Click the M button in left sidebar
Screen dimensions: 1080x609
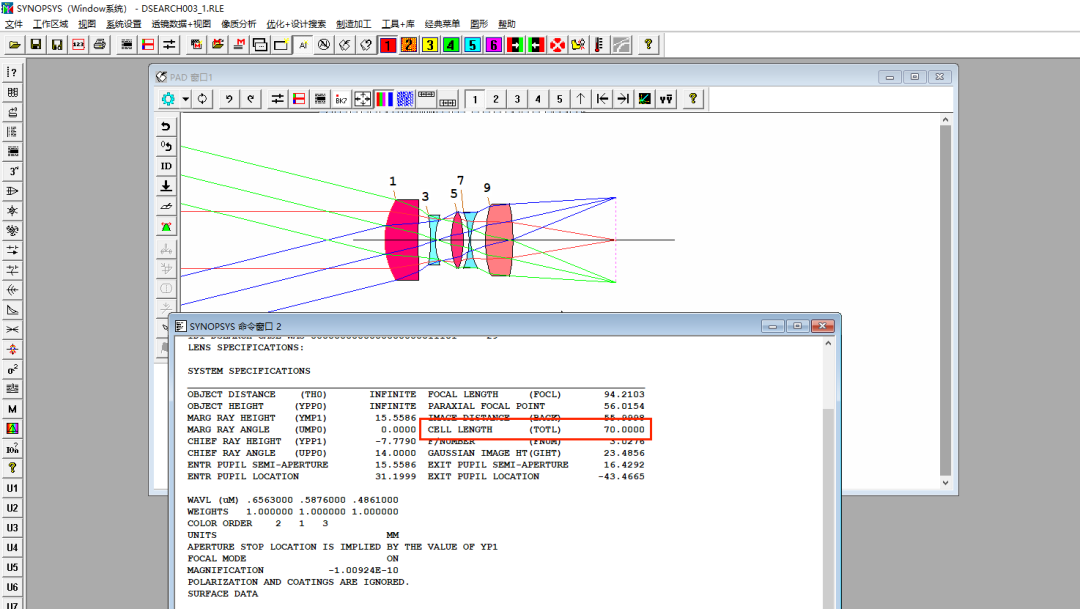pyautogui.click(x=12, y=409)
